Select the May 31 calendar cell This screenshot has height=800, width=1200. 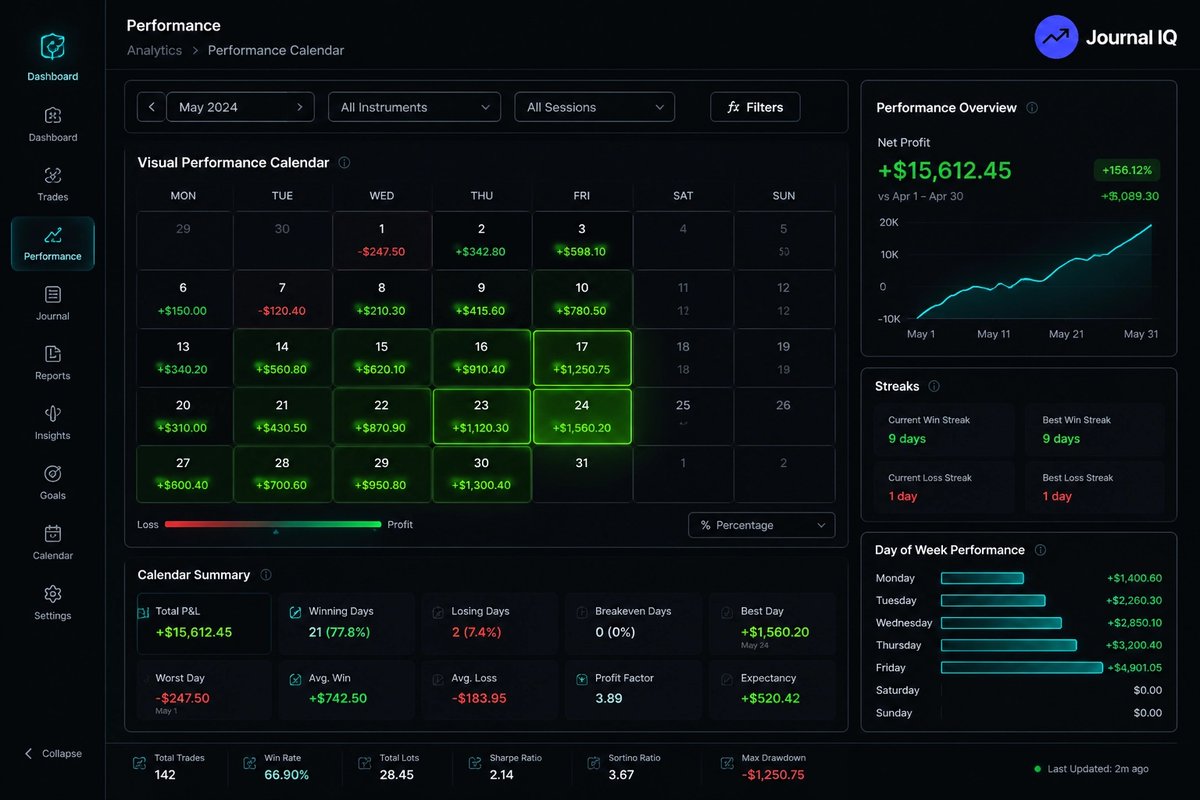pos(582,474)
